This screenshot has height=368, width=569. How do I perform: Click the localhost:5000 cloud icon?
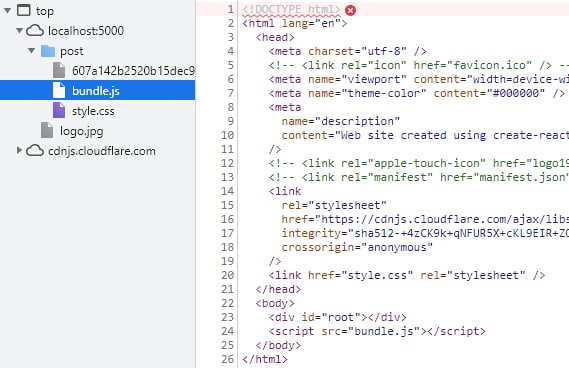(35, 30)
